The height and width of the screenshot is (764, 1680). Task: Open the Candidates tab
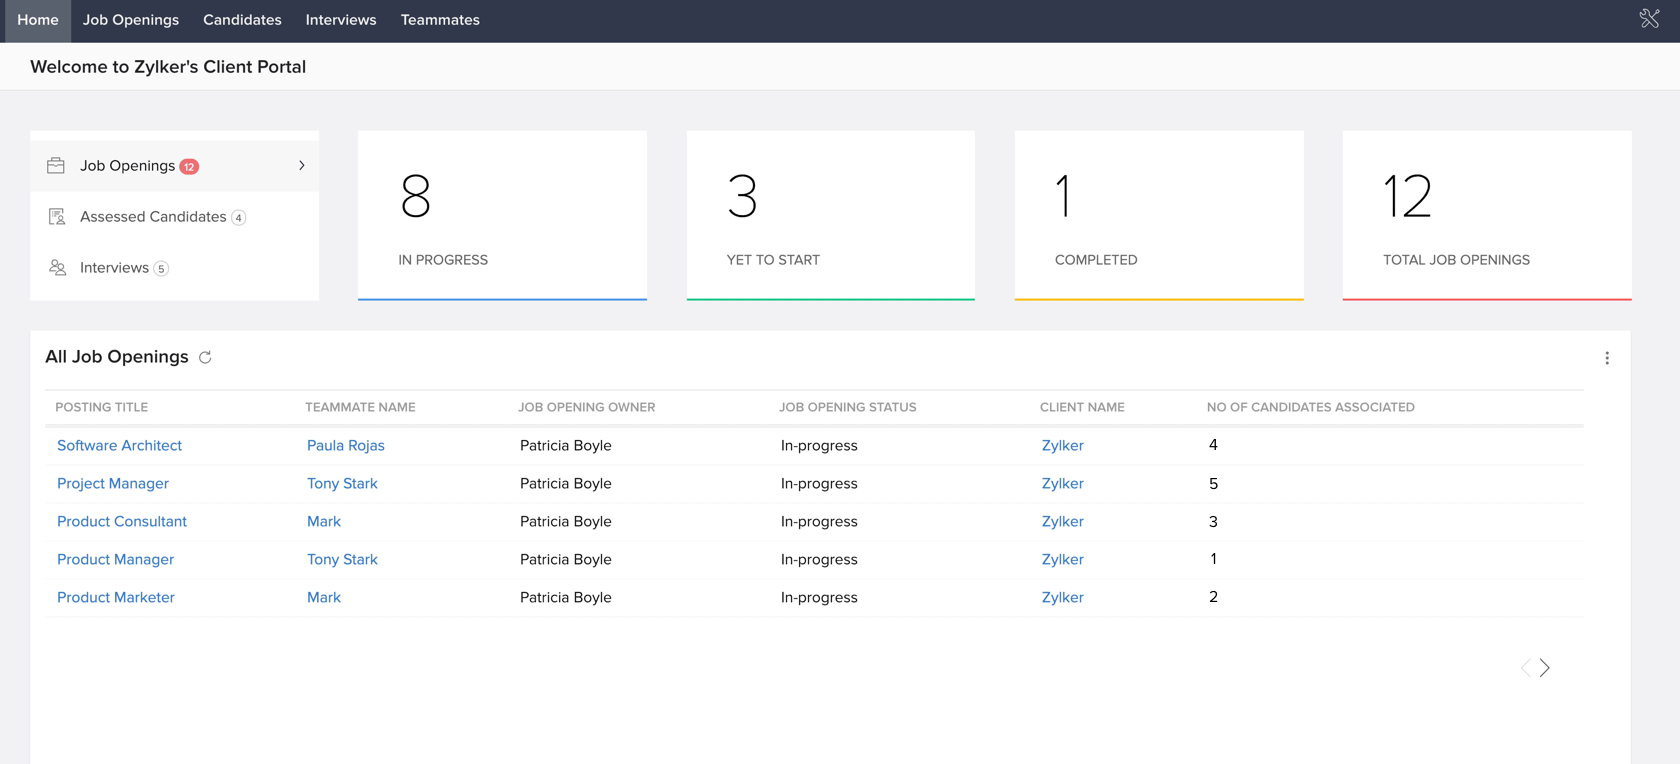tap(242, 20)
